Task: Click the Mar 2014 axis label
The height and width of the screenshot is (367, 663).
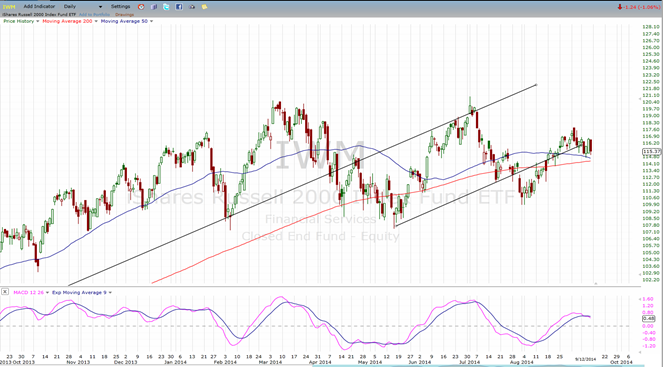Action: [270, 362]
